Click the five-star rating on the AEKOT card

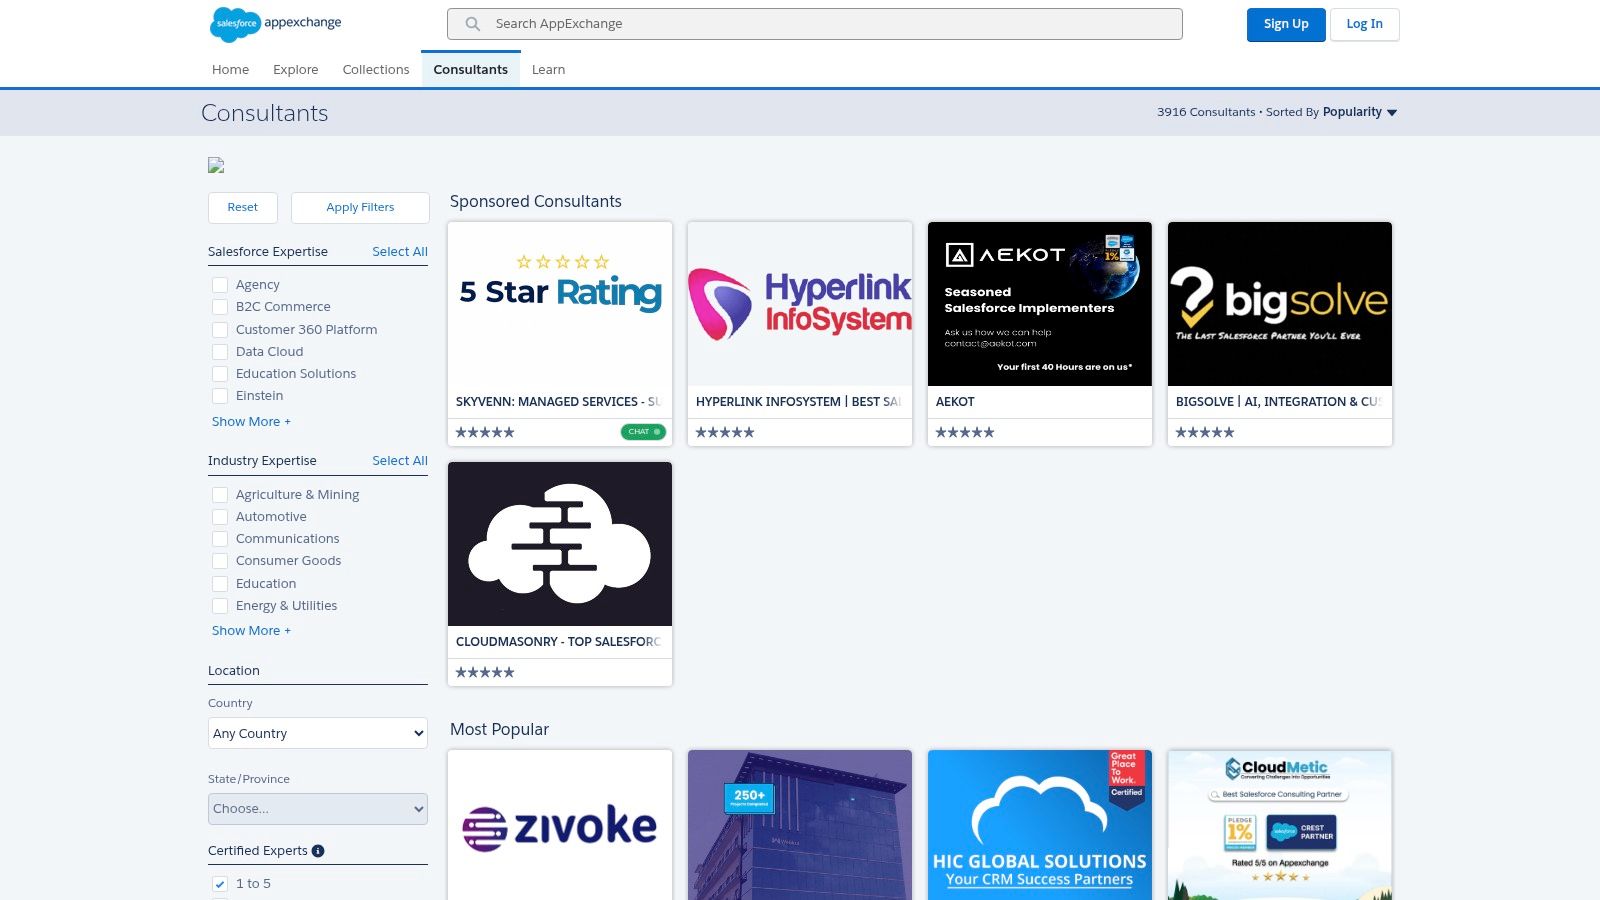click(963, 431)
